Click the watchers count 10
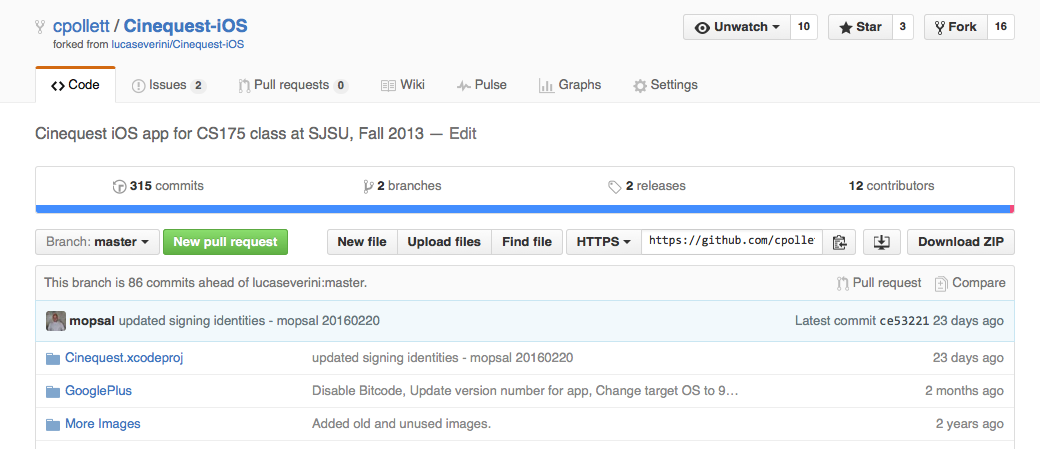 pyautogui.click(x=803, y=27)
